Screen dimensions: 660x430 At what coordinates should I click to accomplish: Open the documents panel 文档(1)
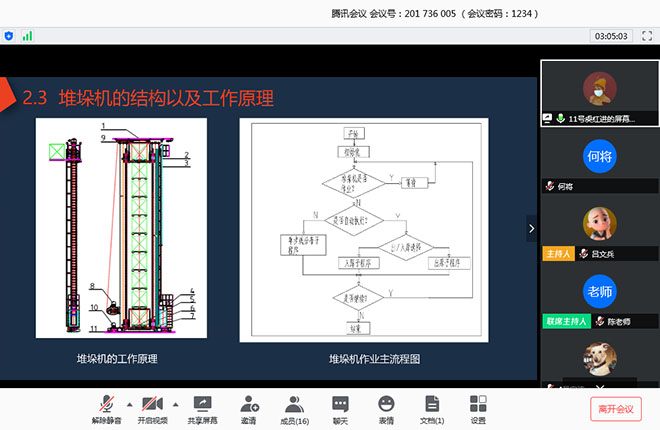coord(432,409)
